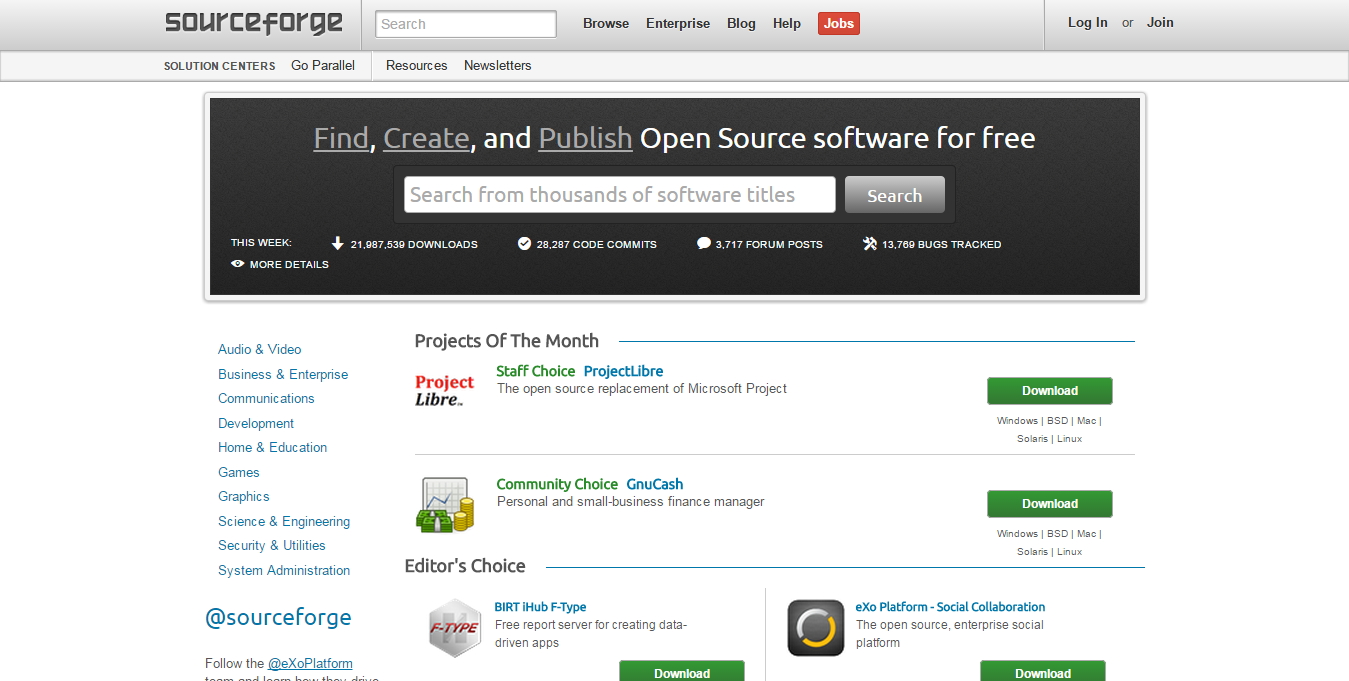Click the gray Search button
The image size is (1349, 681).
[895, 196]
